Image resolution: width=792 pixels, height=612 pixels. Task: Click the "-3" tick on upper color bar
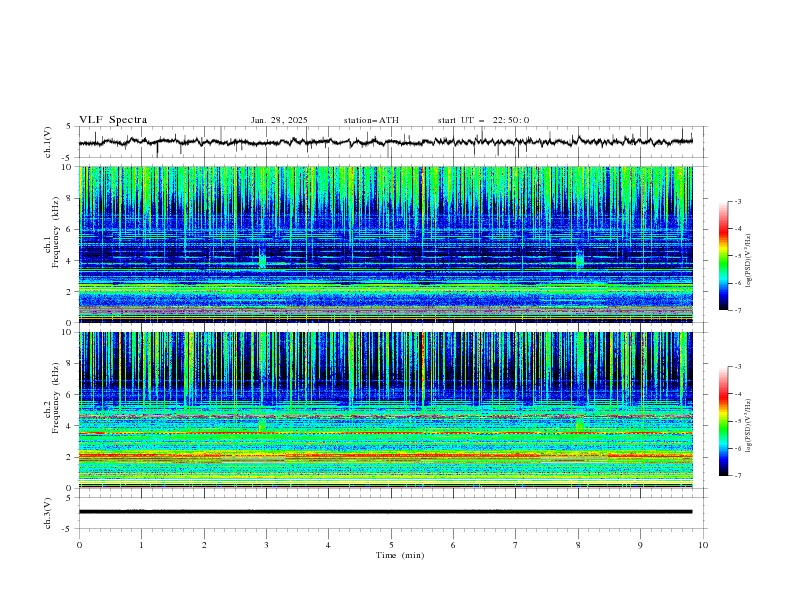(x=737, y=201)
